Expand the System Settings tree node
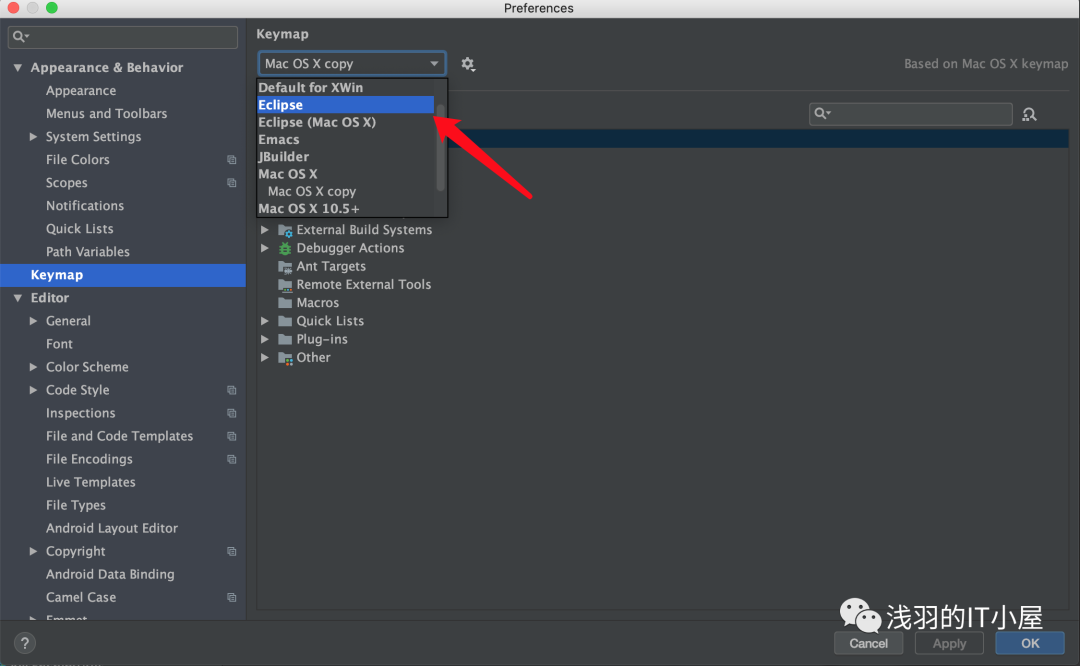The width and height of the screenshot is (1080, 666). tap(34, 137)
